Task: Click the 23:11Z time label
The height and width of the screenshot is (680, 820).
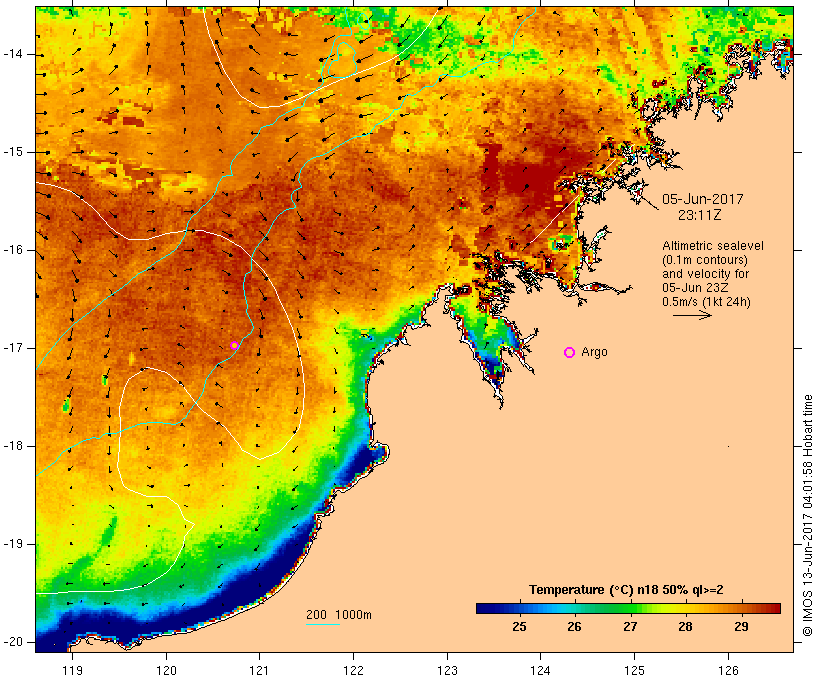Action: click(x=700, y=215)
